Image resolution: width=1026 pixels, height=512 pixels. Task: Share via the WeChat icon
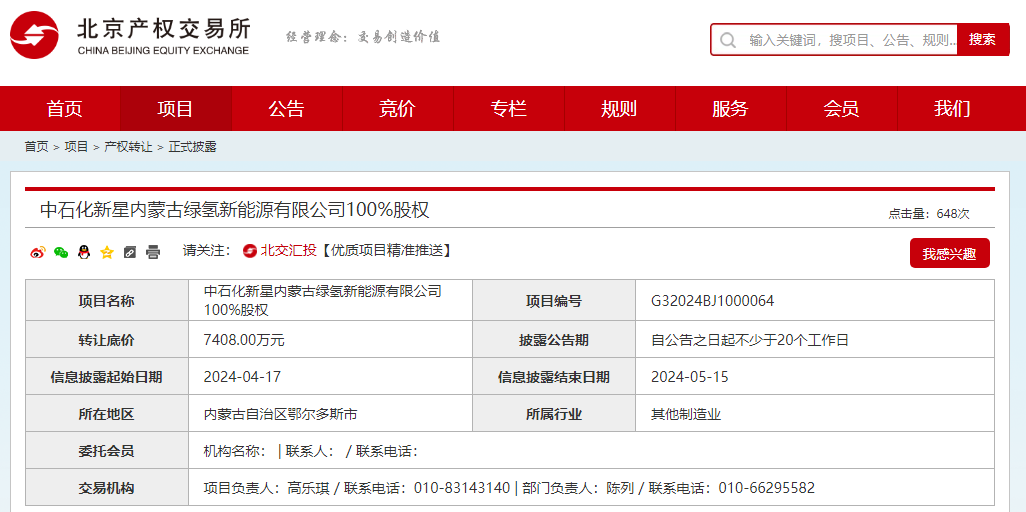pos(61,252)
